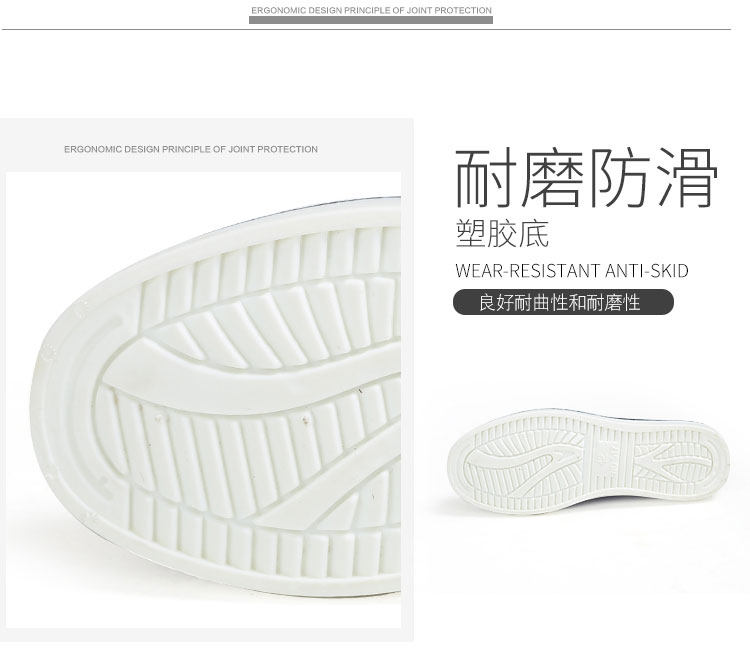Click the character 耐 in the heading
The image size is (750, 653).
[x=486, y=178]
